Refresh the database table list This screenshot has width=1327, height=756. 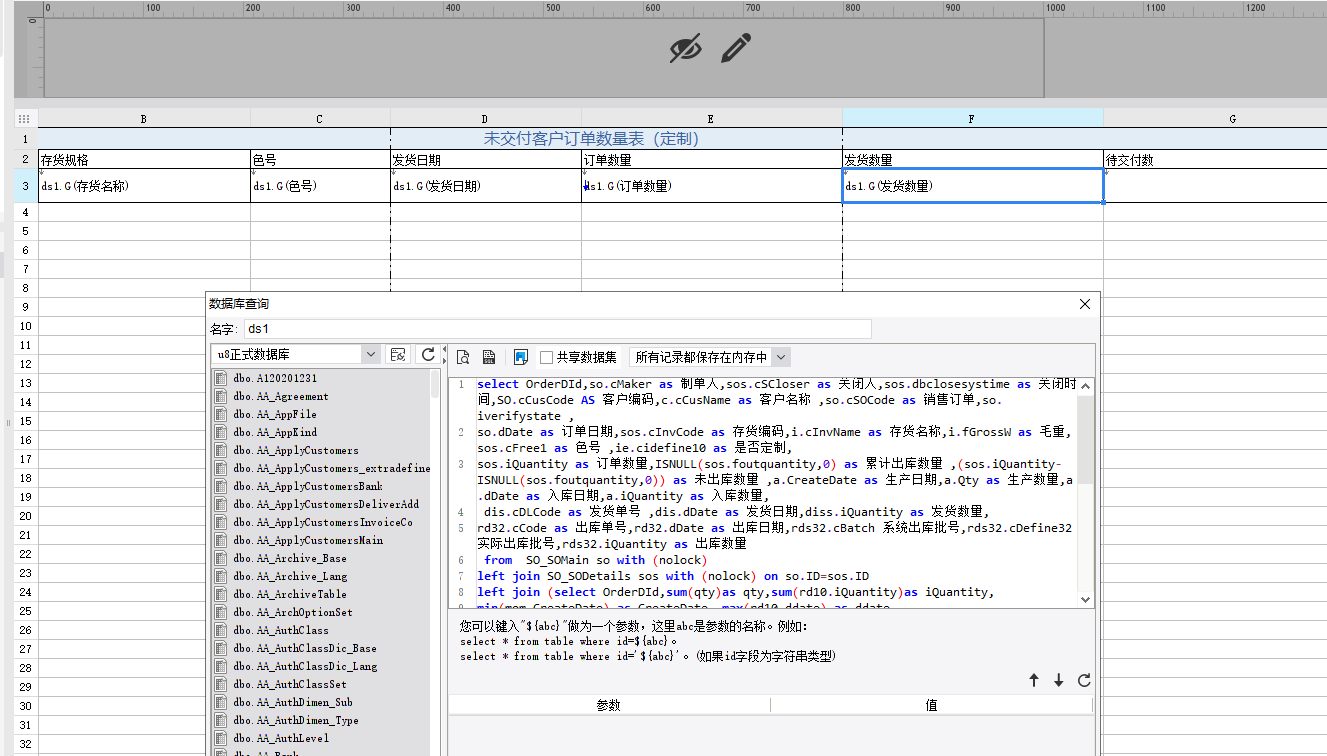click(x=428, y=354)
